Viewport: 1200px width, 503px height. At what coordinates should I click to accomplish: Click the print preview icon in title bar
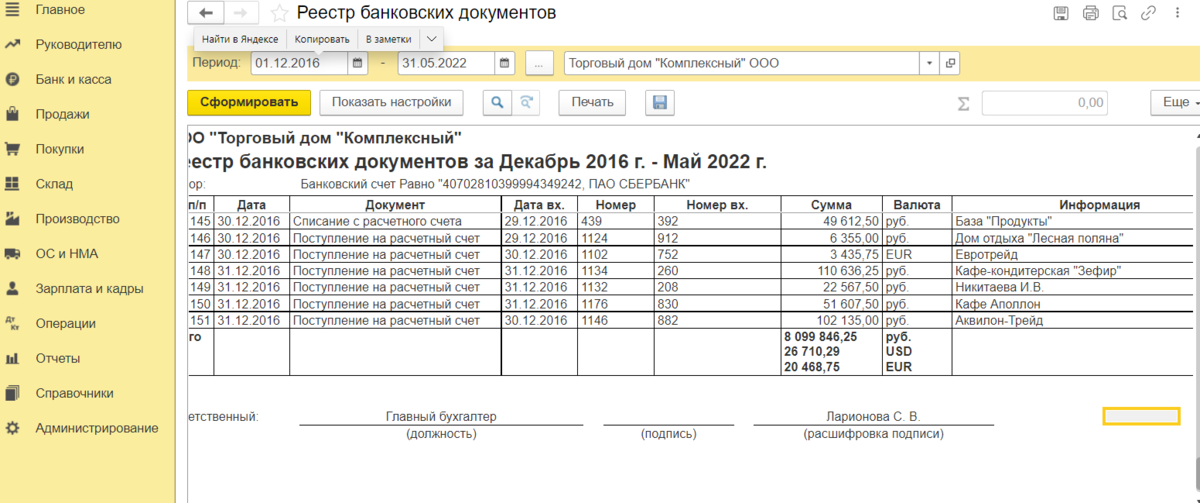click(1120, 14)
